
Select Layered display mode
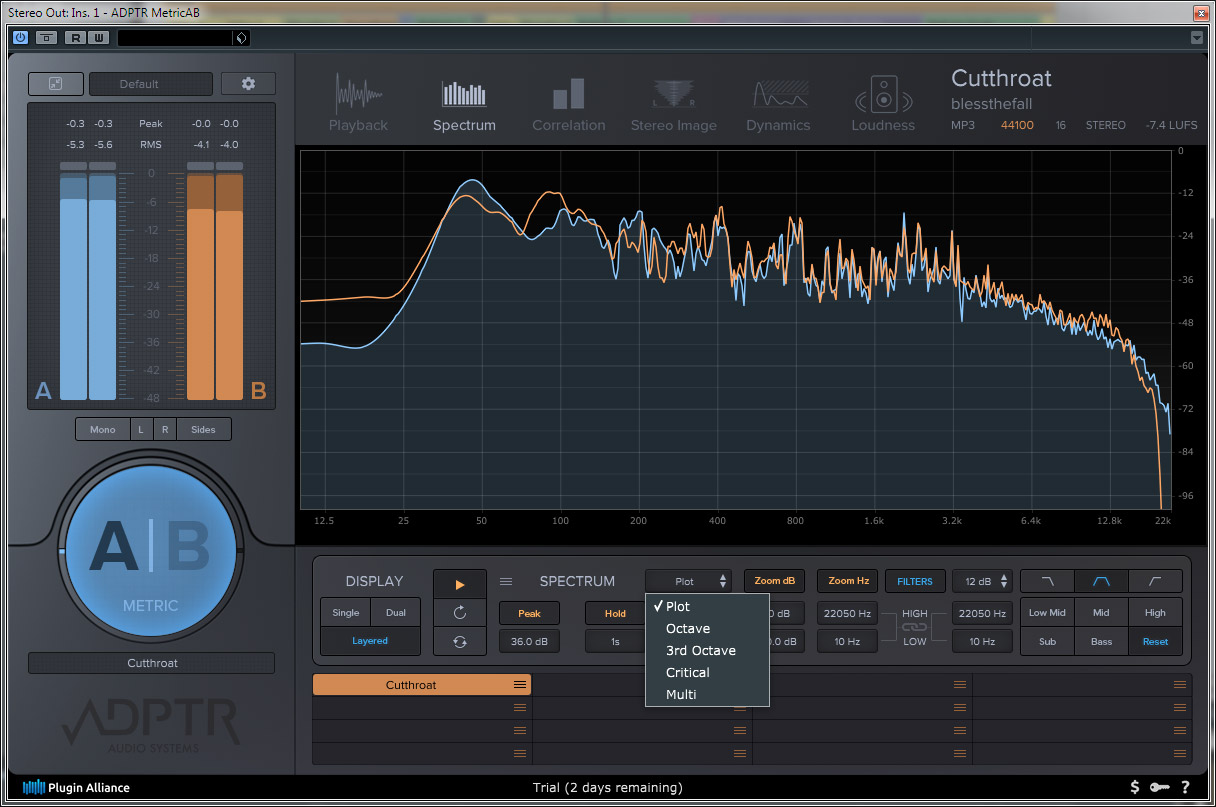pyautogui.click(x=370, y=641)
